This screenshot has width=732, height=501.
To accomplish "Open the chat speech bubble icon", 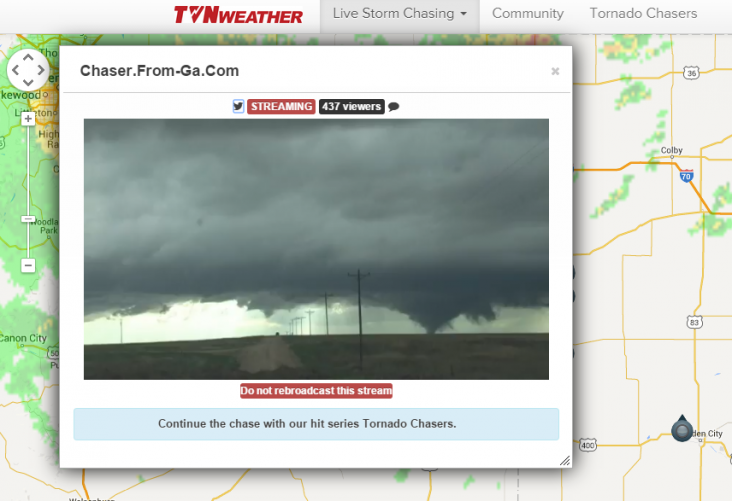I will [x=394, y=107].
